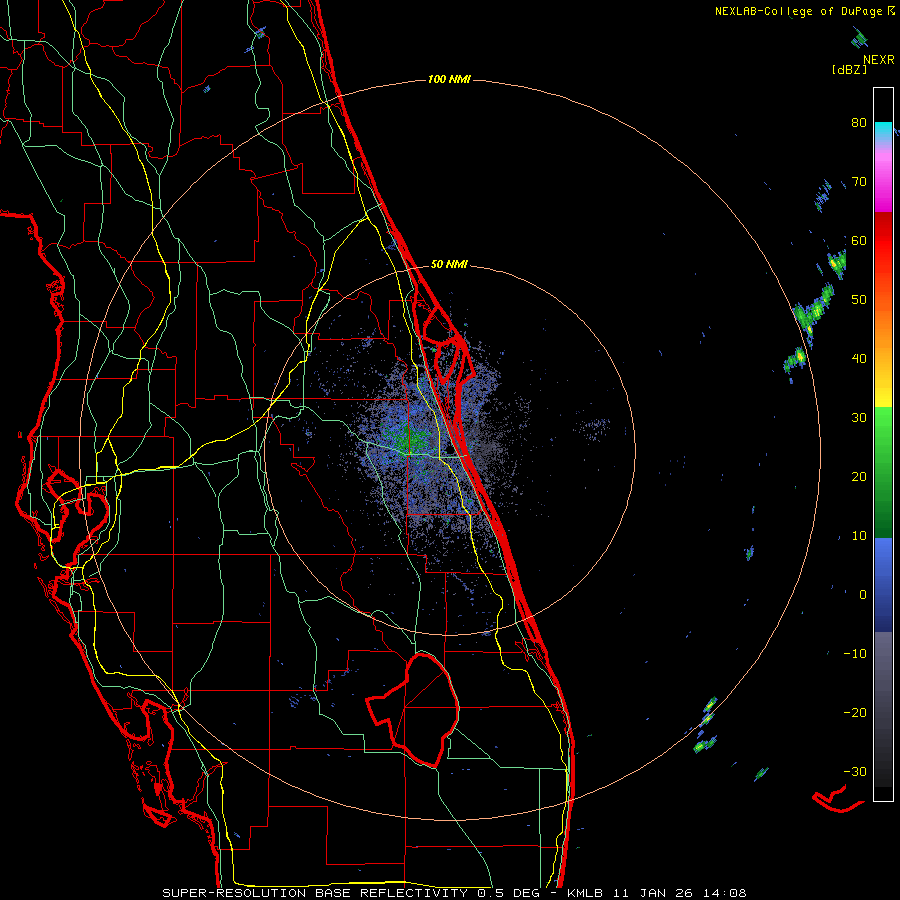Click the "50 NMI" range ring label
Screen dimensions: 900x900
(449, 265)
